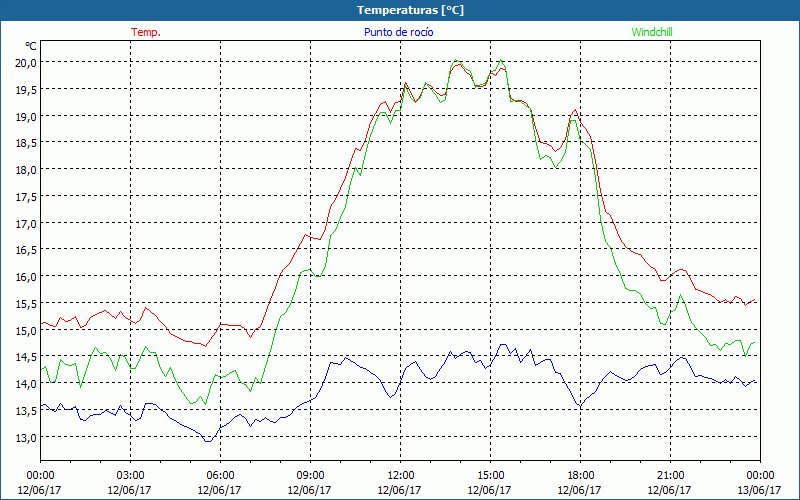Click the 15:00 time axis label
Screen dimensions: 800x500
coord(490,475)
